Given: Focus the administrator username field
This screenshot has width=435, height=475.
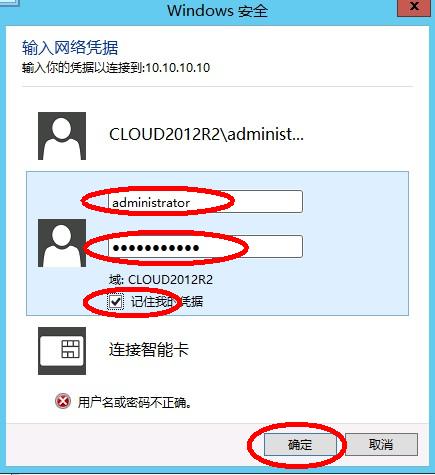Looking at the screenshot, I should 205,202.
